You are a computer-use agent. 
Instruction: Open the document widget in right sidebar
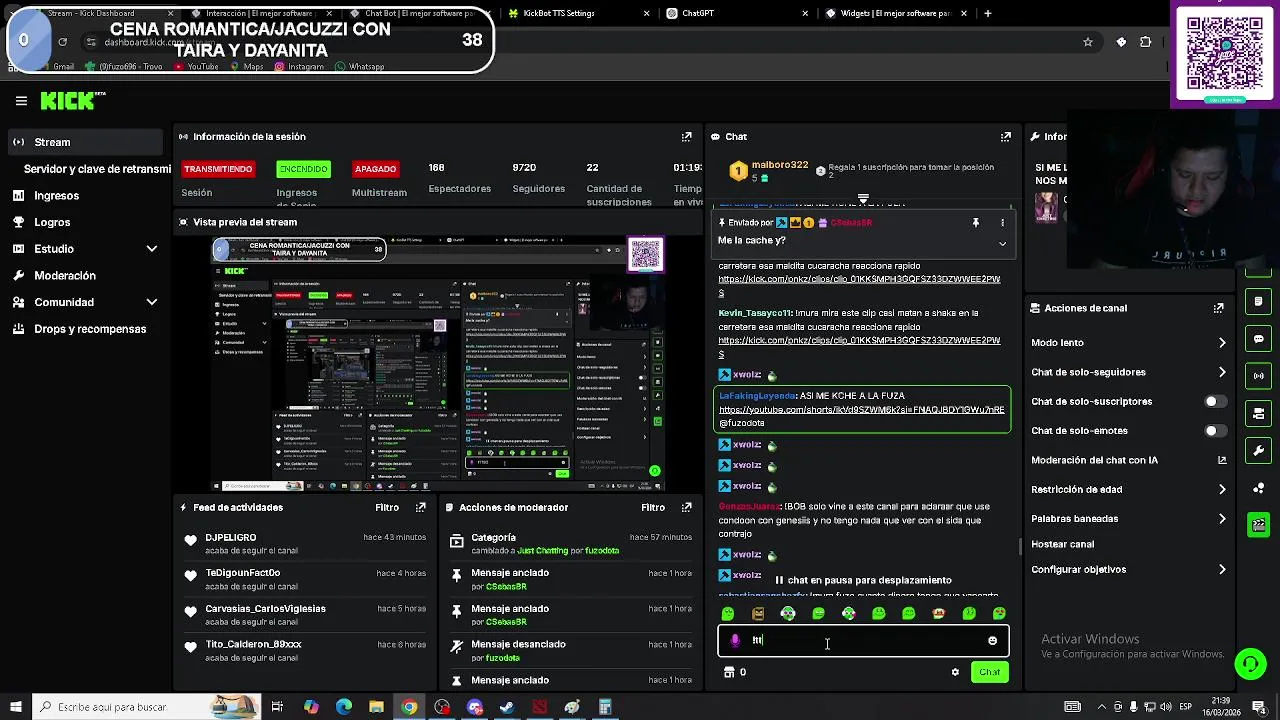coord(1258,302)
